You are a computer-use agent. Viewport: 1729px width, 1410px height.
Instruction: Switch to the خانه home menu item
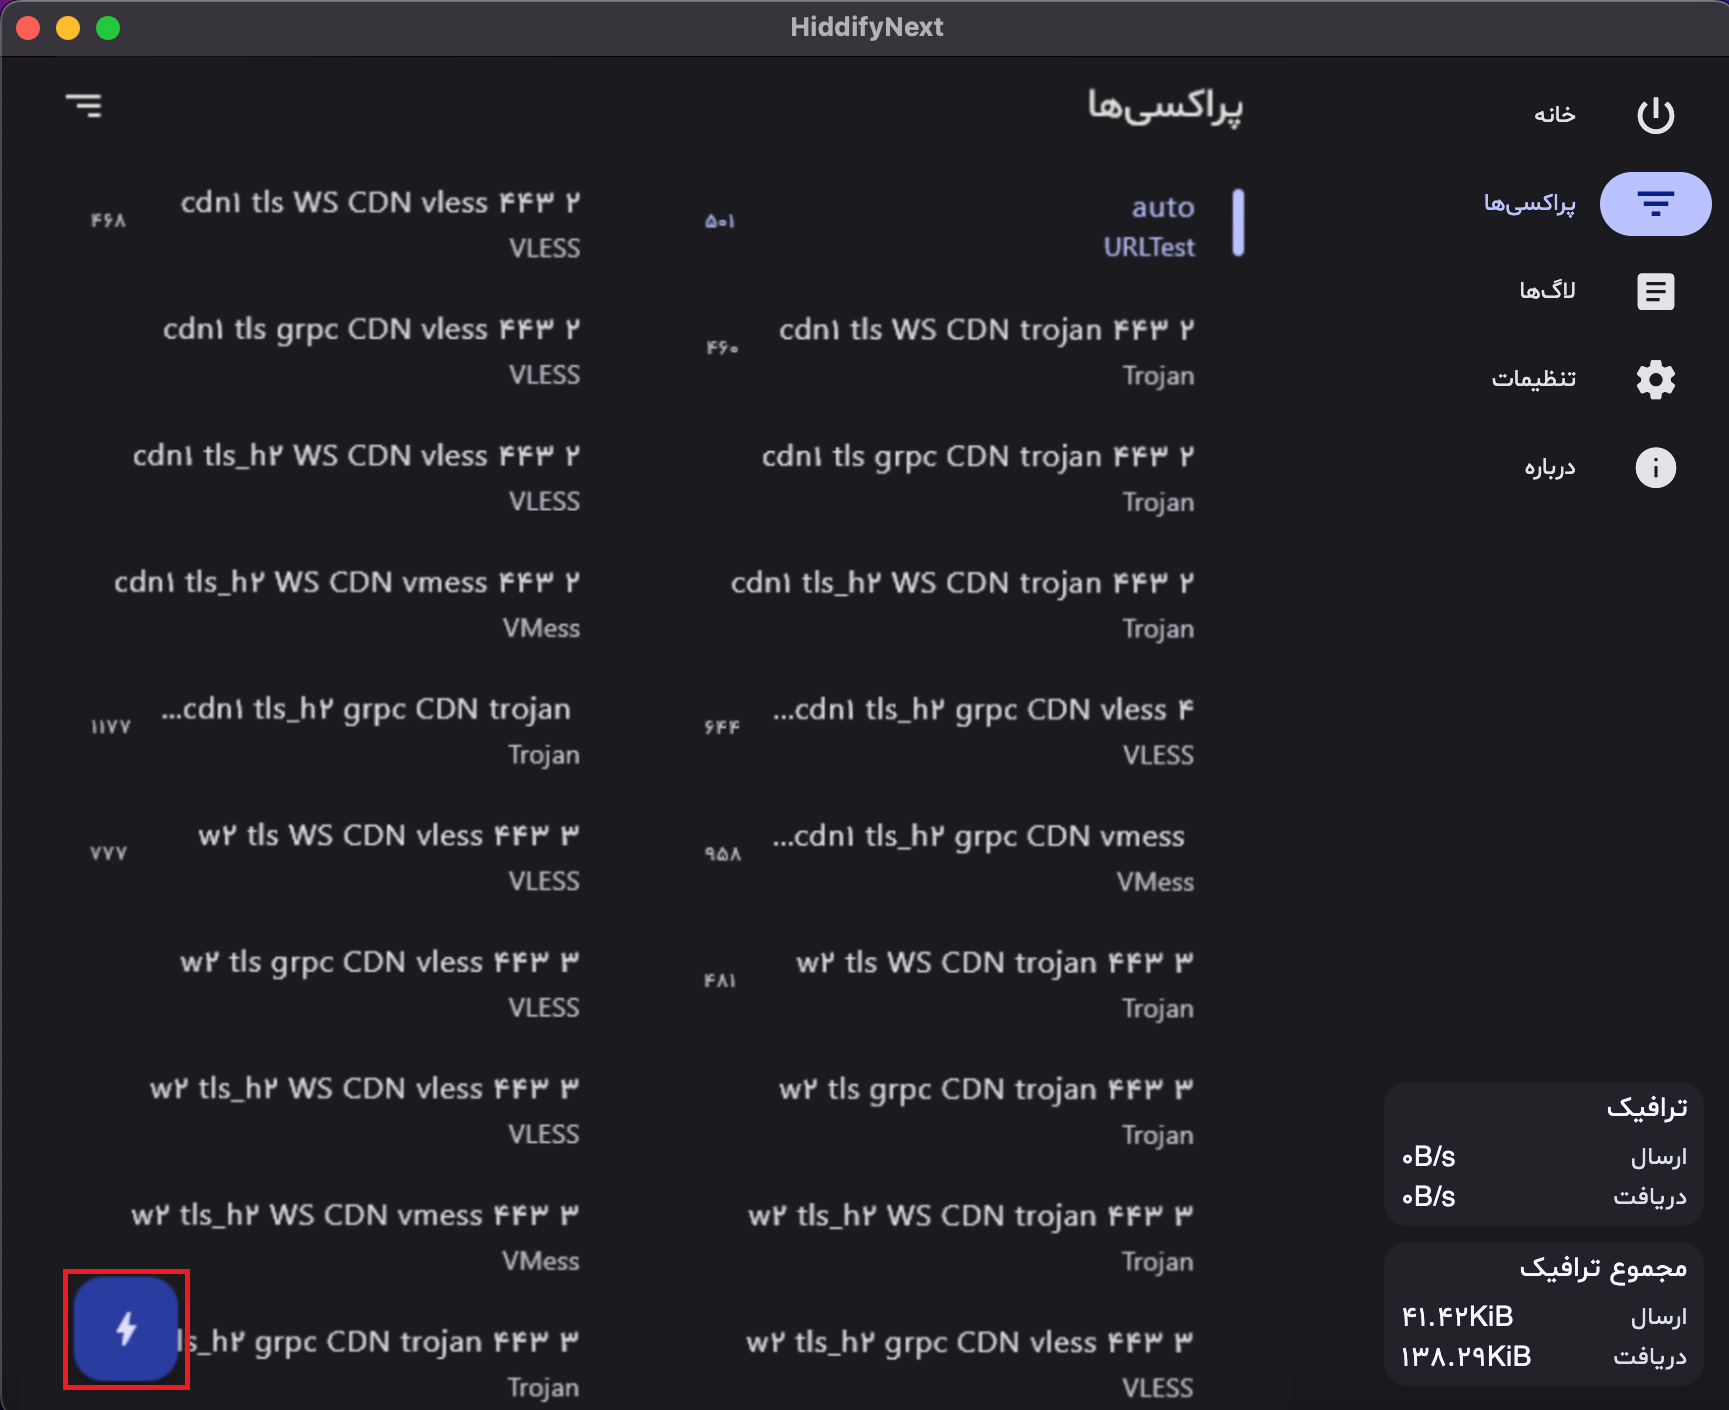click(x=1551, y=114)
